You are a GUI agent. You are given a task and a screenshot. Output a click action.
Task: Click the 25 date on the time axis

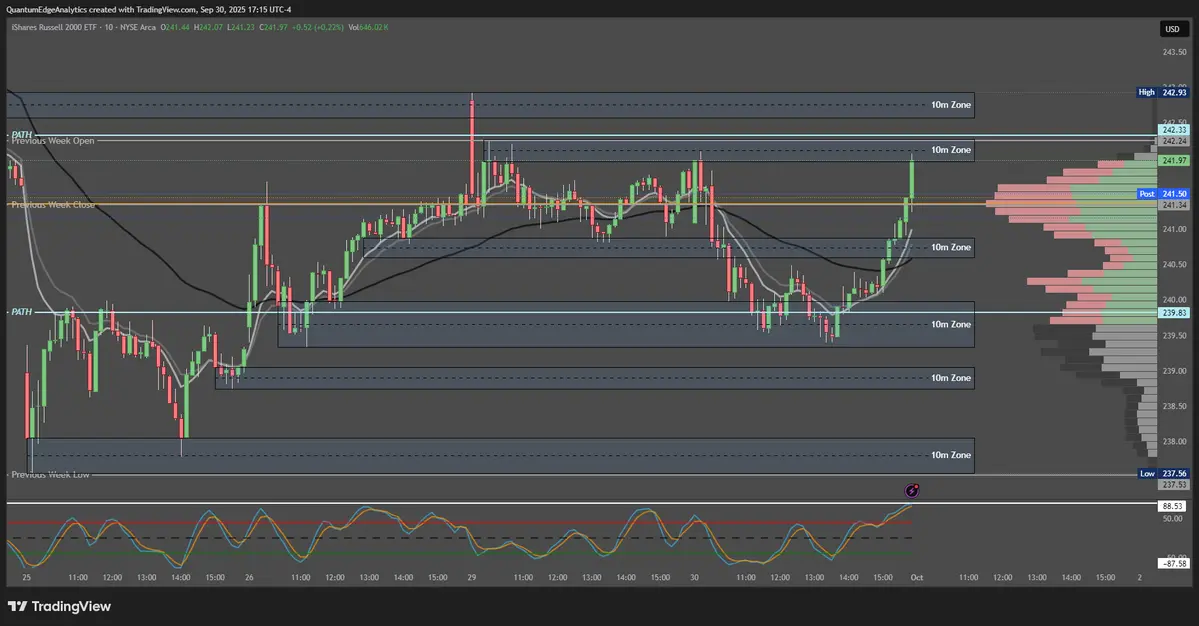pyautogui.click(x=27, y=577)
